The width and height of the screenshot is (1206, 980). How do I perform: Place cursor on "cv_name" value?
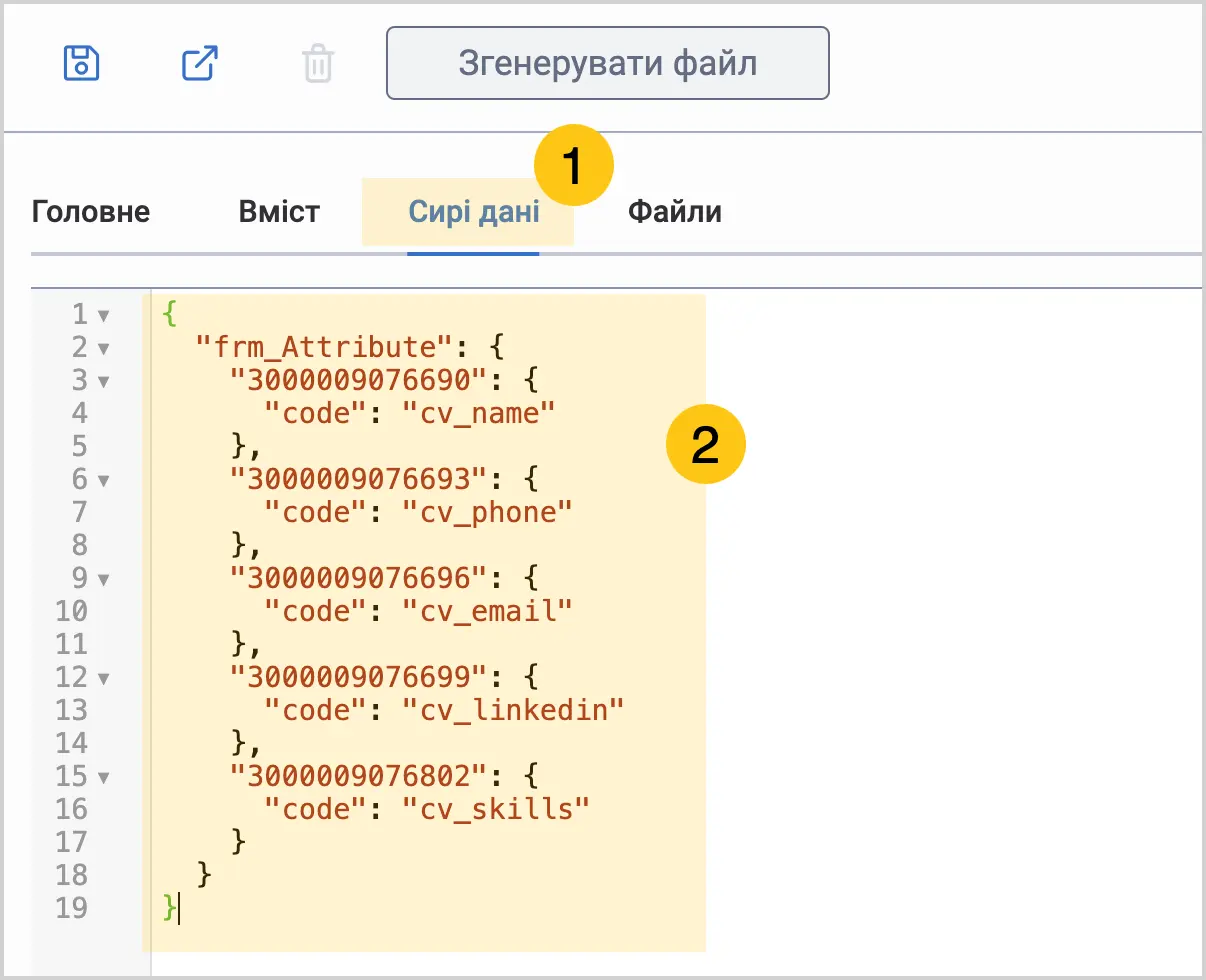tap(478, 412)
